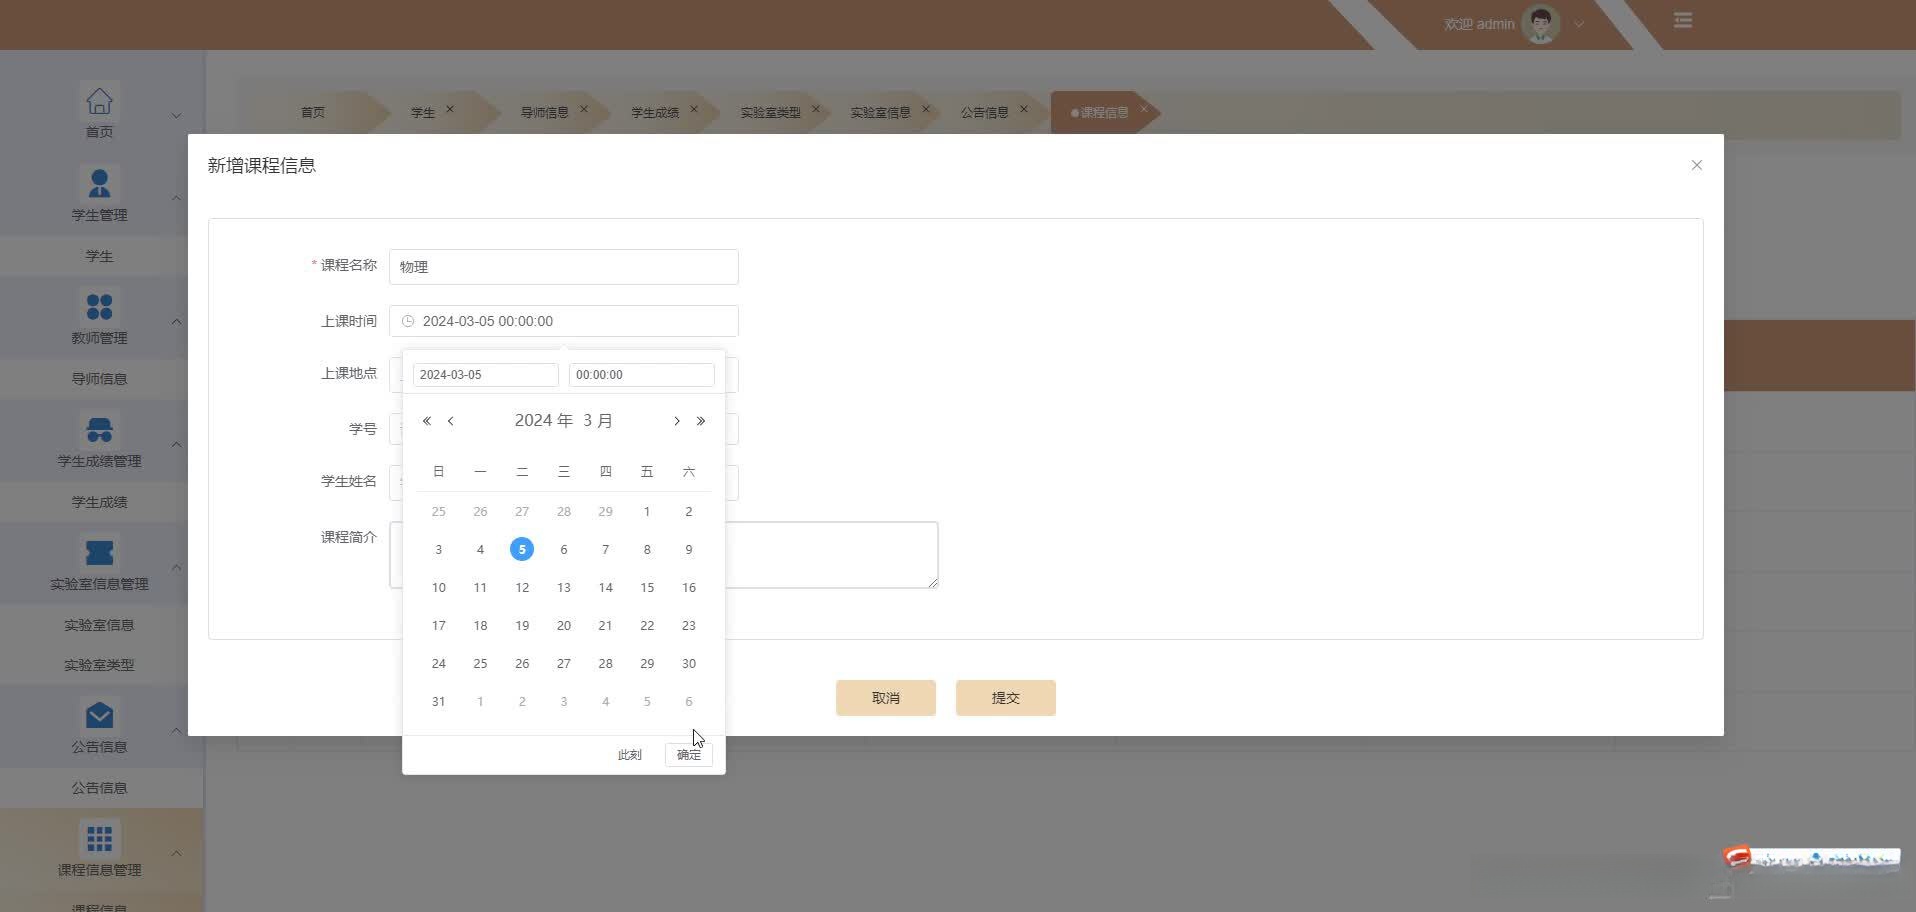Switch to the 学生 tab
This screenshot has height=912, width=1916.
coord(423,112)
